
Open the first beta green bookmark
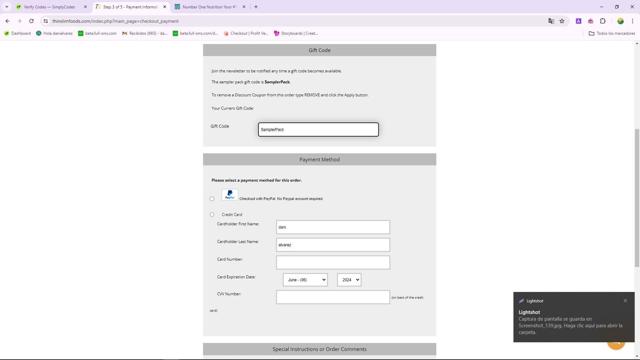(97, 33)
